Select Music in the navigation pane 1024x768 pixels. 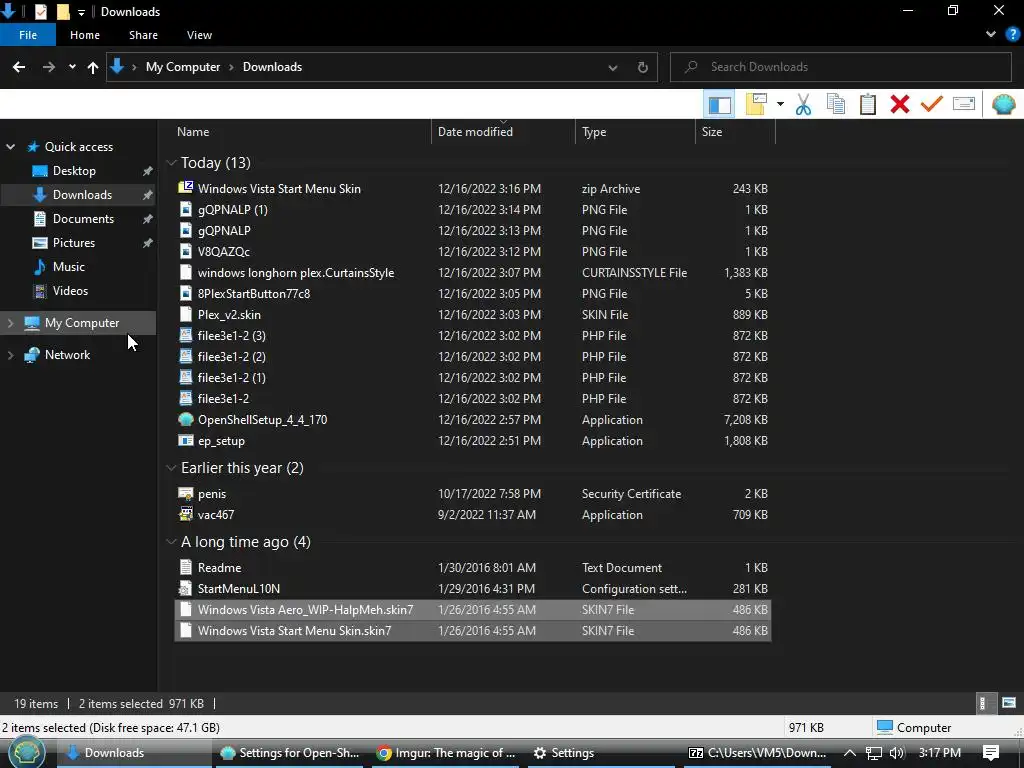[x=69, y=266]
